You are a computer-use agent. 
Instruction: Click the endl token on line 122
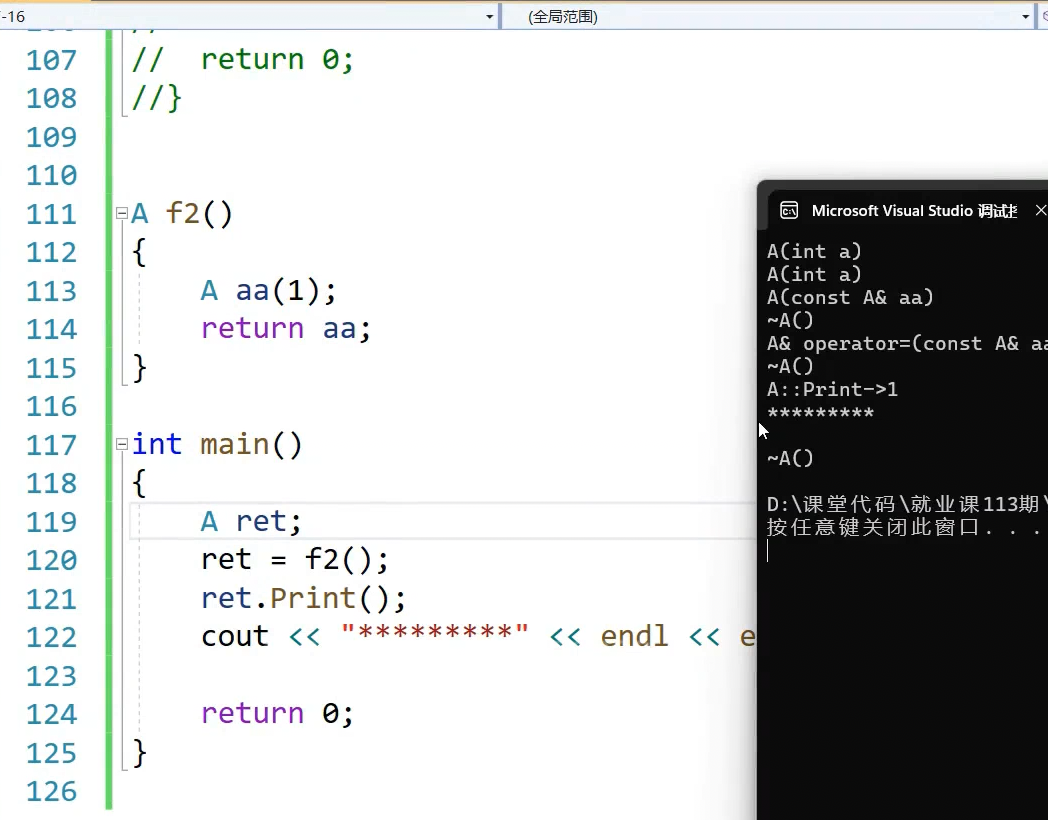pos(634,636)
